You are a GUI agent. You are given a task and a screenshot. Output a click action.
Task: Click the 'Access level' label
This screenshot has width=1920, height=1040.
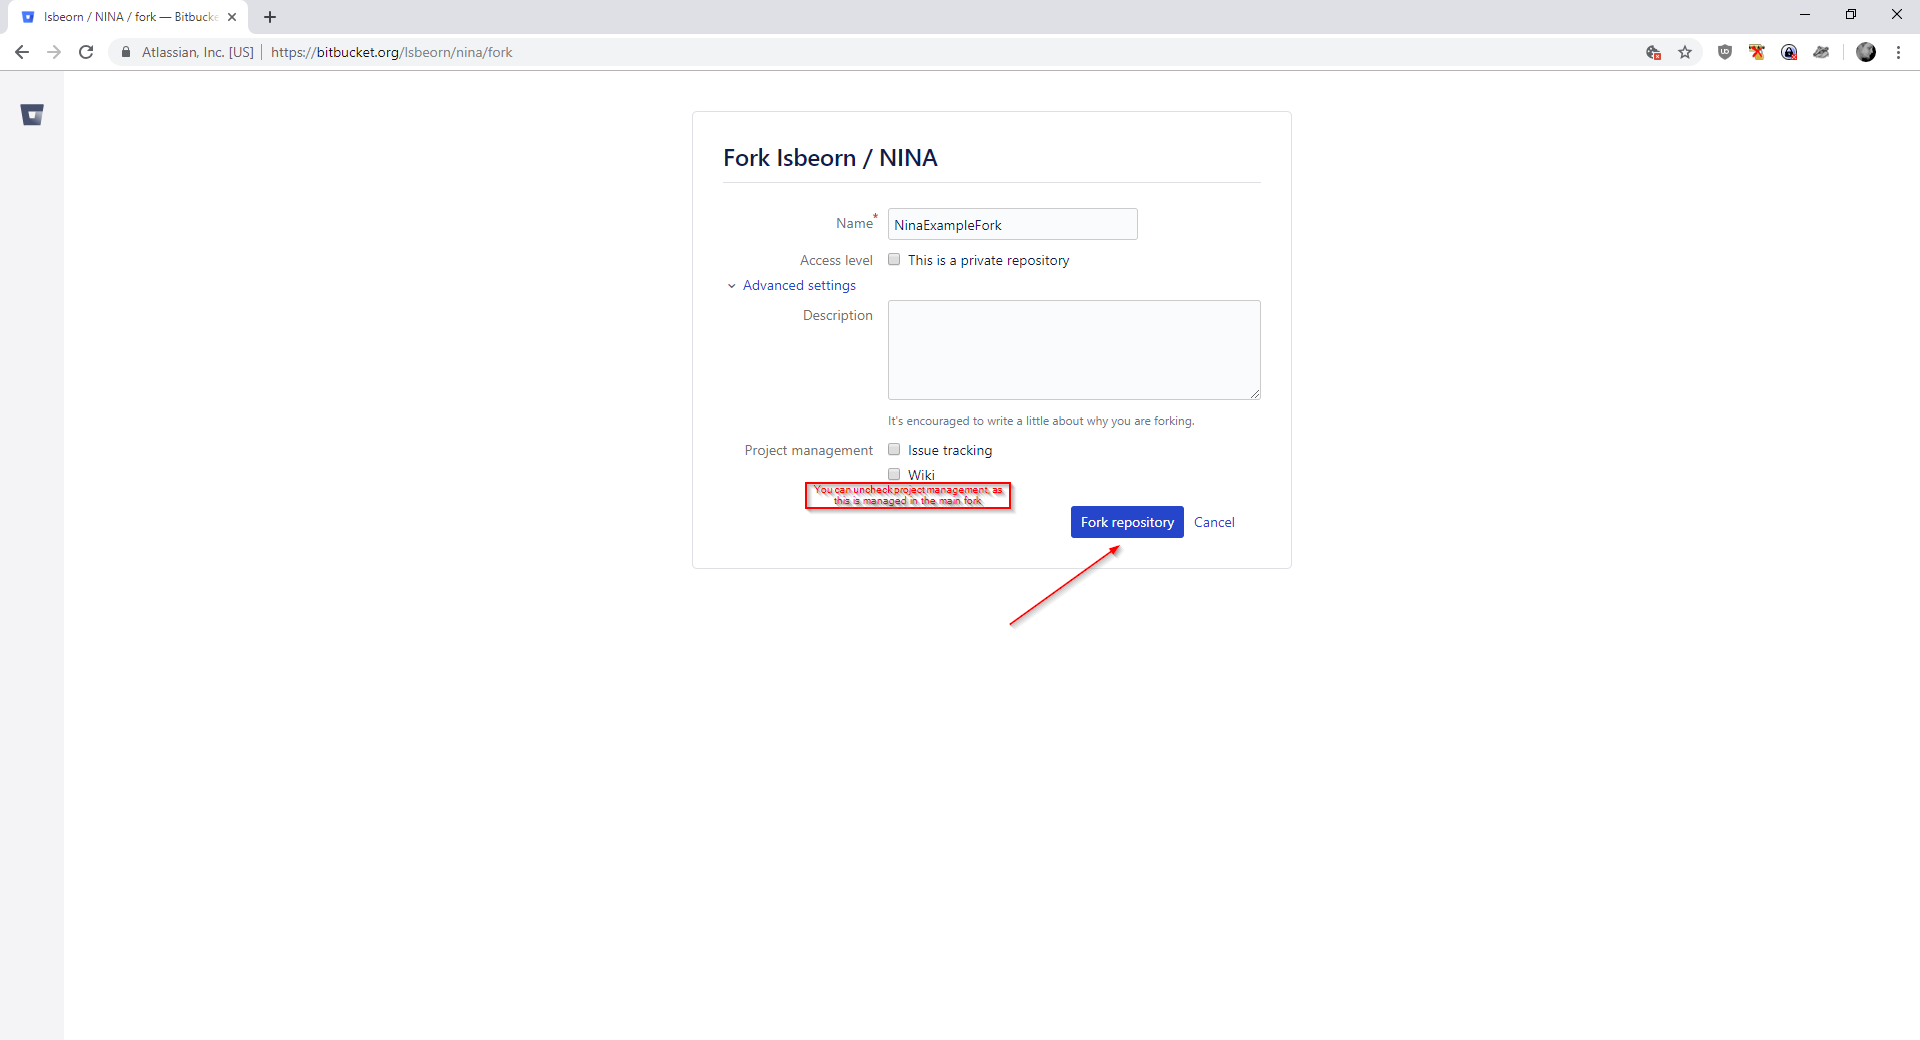(x=836, y=260)
